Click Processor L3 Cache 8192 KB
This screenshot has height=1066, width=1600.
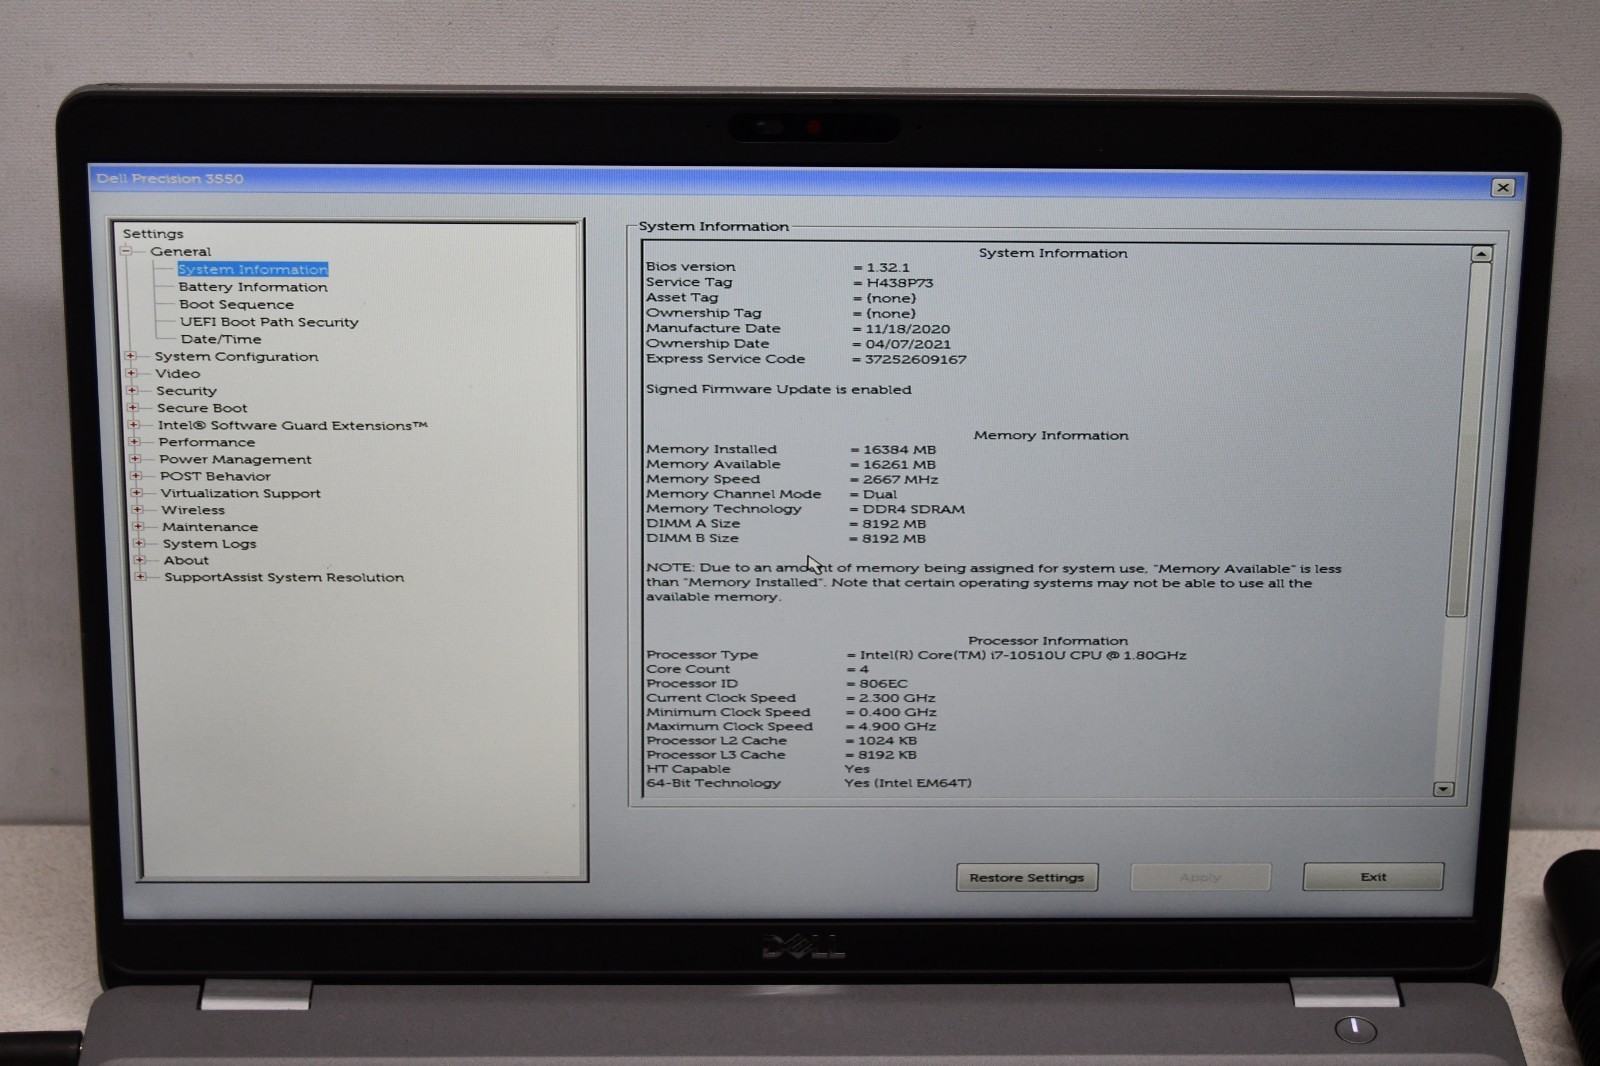point(887,755)
